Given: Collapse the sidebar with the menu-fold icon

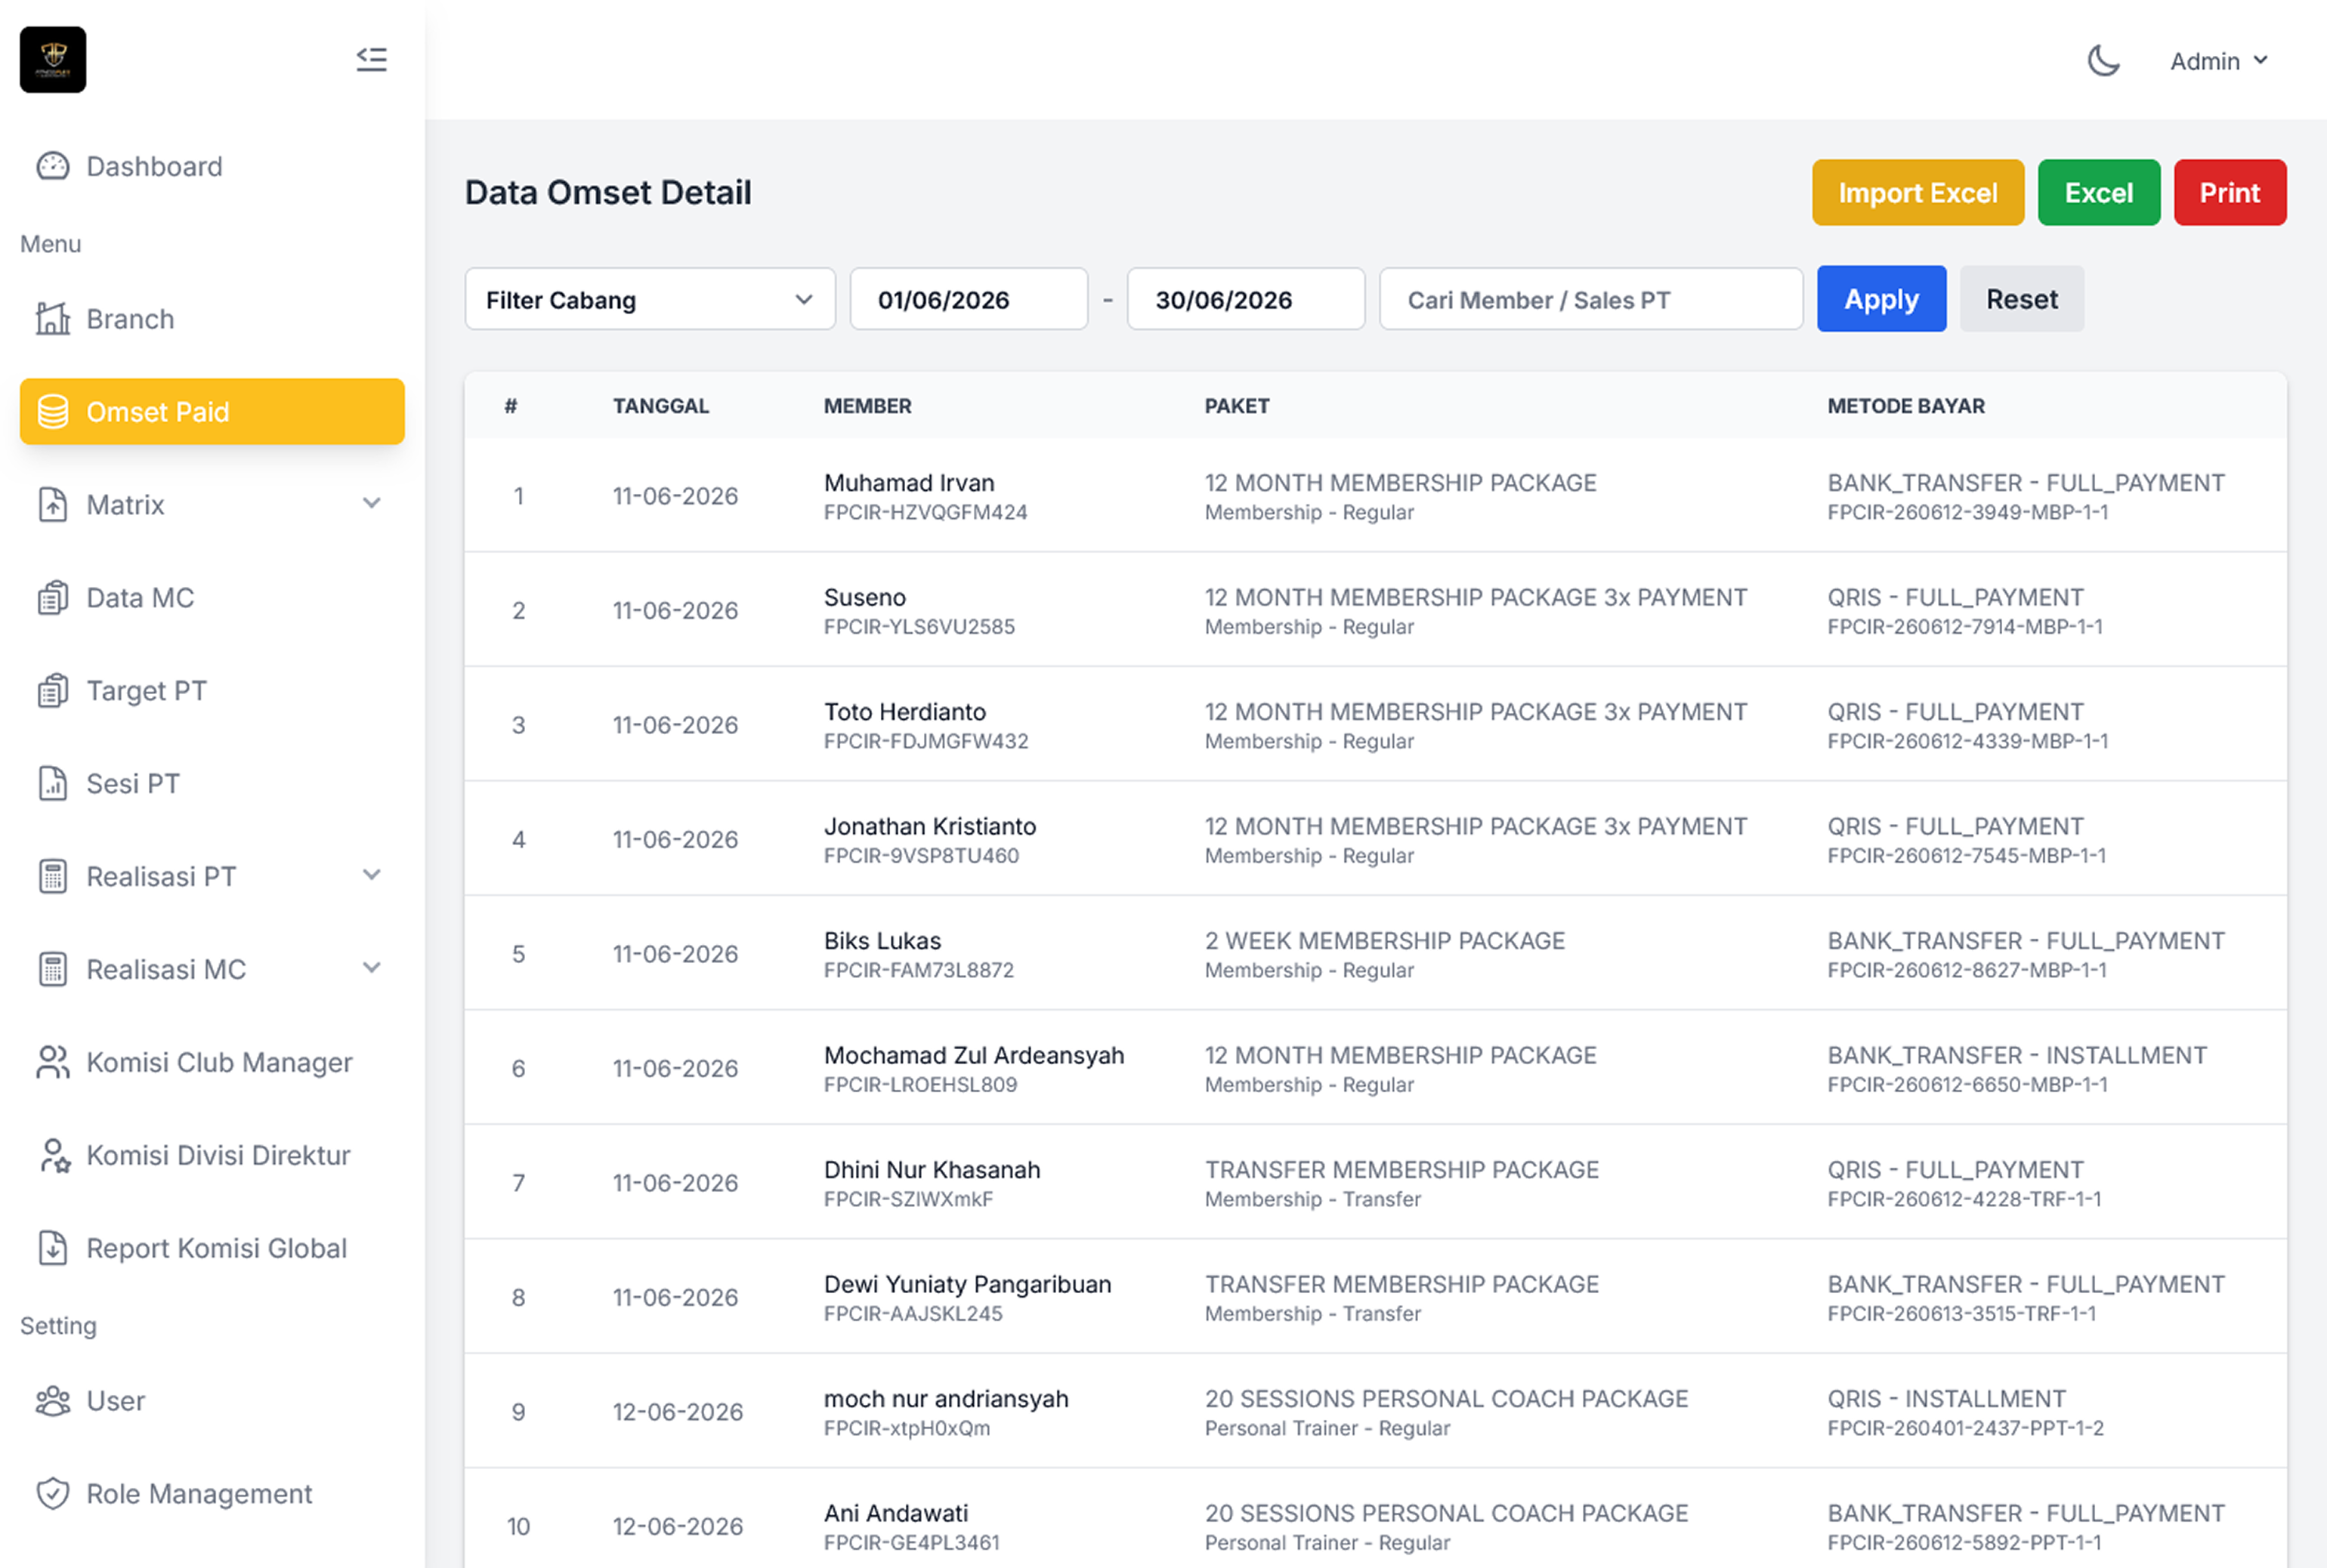Looking at the screenshot, I should (x=371, y=60).
